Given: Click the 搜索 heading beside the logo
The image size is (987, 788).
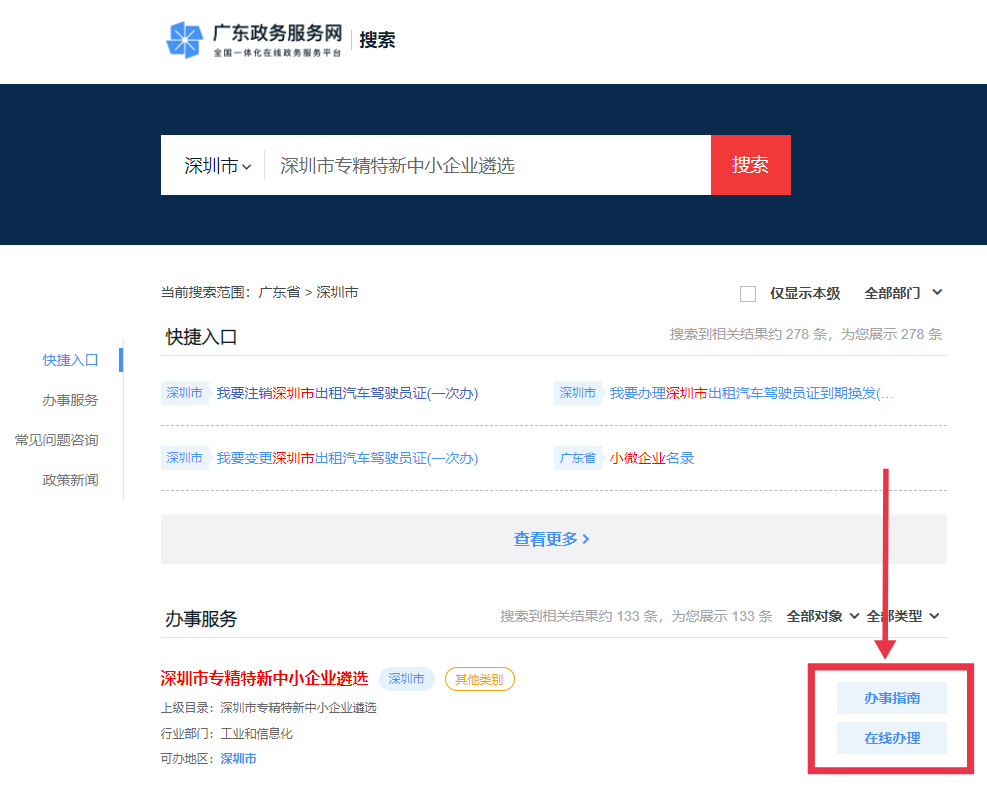Looking at the screenshot, I should pos(377,40).
